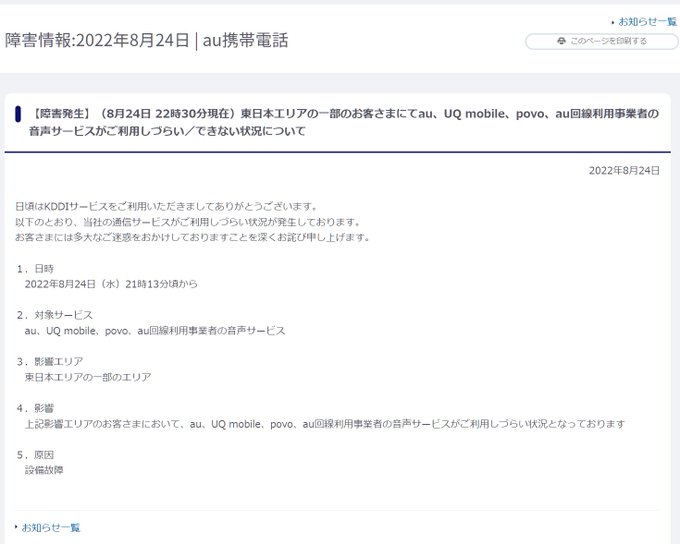
Task: Click the second title line 音声サービスがご利用しづらい
Action: pyautogui.click(x=167, y=131)
